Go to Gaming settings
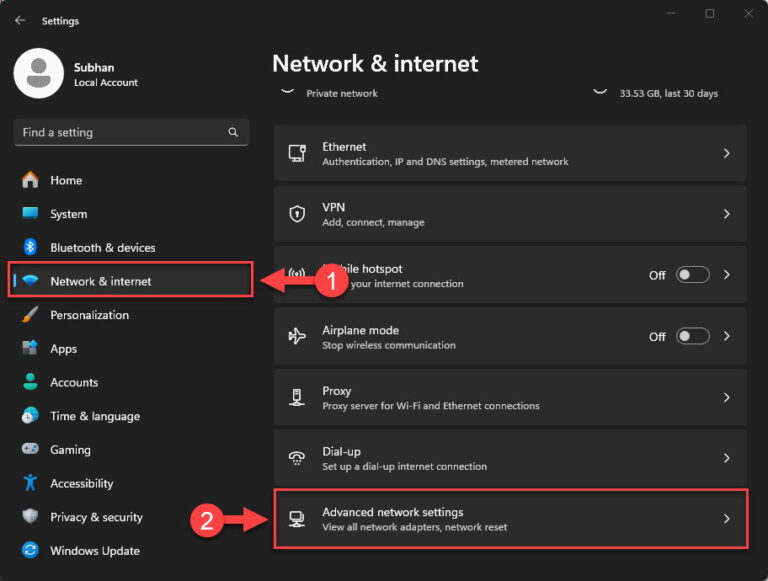The width and height of the screenshot is (768, 581). tap(131, 449)
